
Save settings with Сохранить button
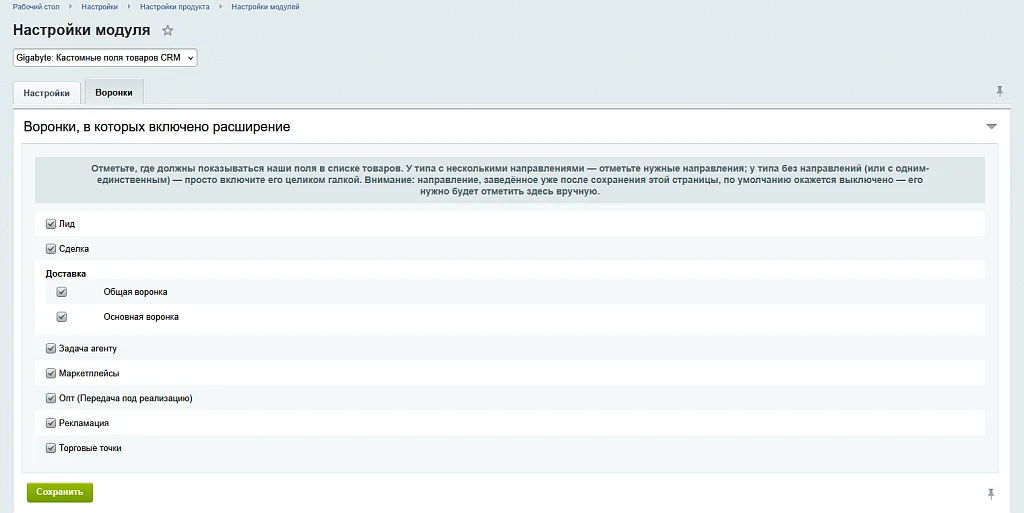click(x=60, y=492)
